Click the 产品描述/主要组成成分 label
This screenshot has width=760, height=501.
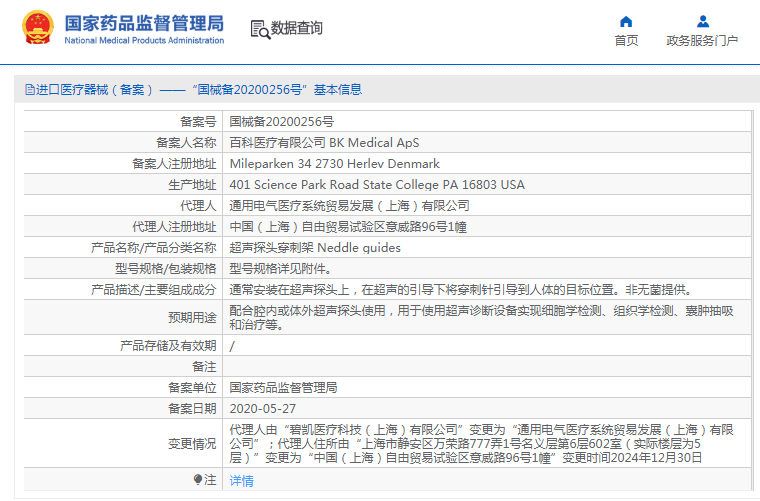154,290
